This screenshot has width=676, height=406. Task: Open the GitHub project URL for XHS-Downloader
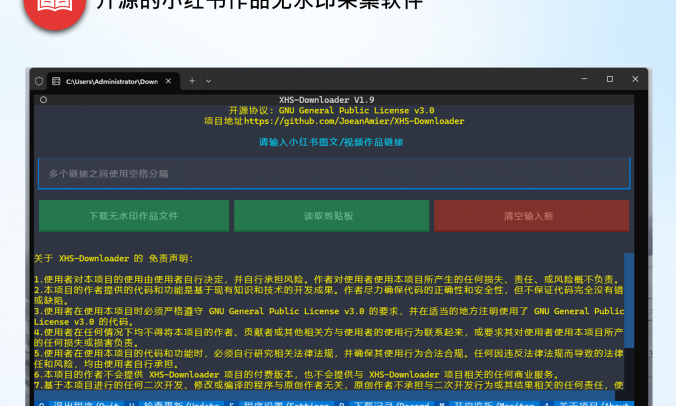coord(354,121)
